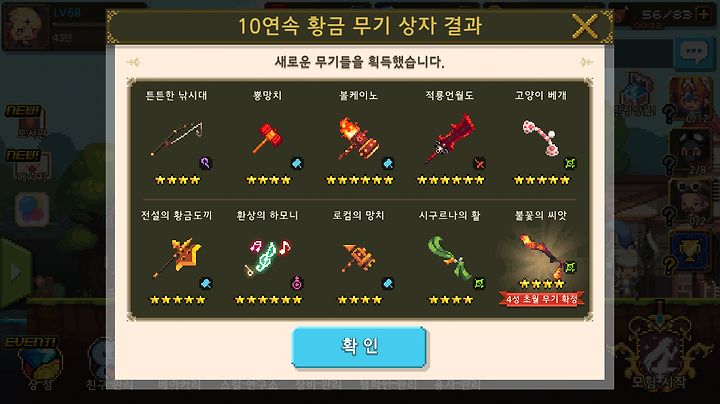Viewport: 720px width, 404px height.
Task: Click the 4성 초월 무기 확정 banner
Action: [542, 299]
